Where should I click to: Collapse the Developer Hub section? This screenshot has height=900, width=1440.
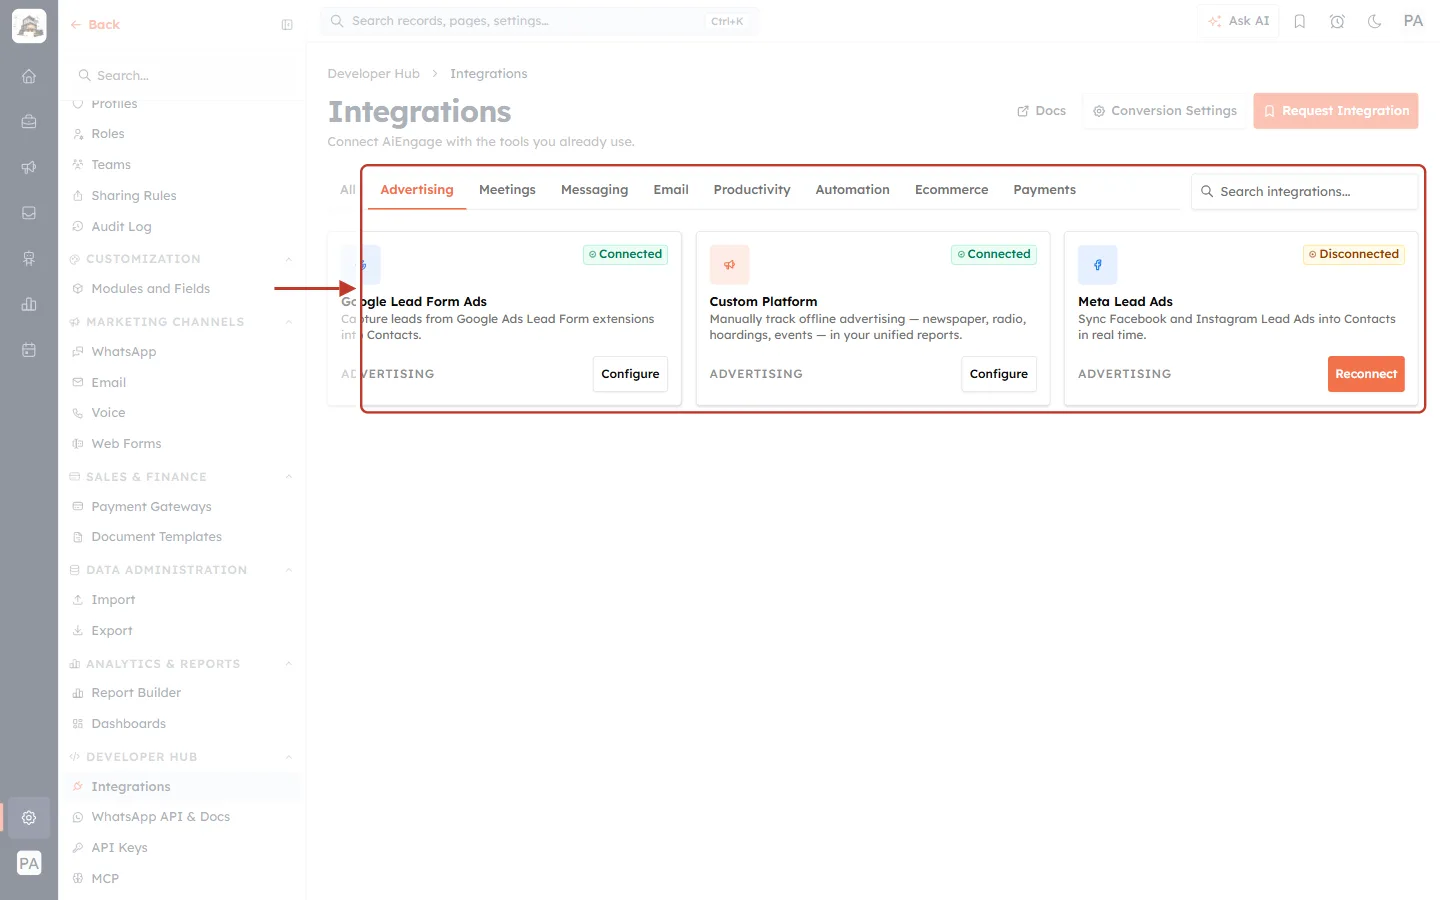288,757
